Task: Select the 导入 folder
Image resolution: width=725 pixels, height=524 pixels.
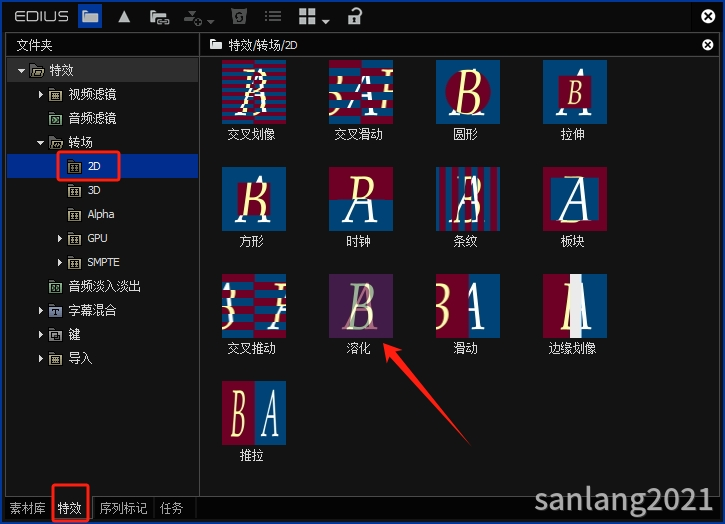Action: point(102,358)
